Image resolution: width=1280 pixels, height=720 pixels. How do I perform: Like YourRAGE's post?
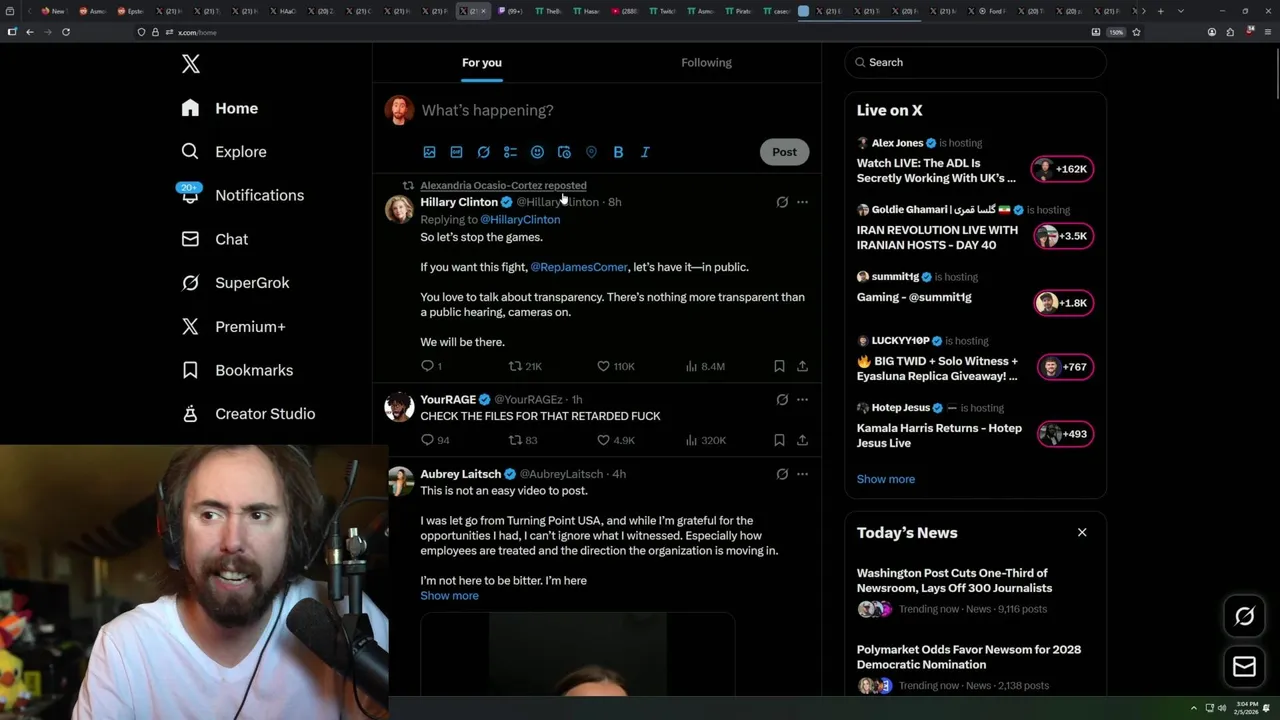click(x=616, y=440)
